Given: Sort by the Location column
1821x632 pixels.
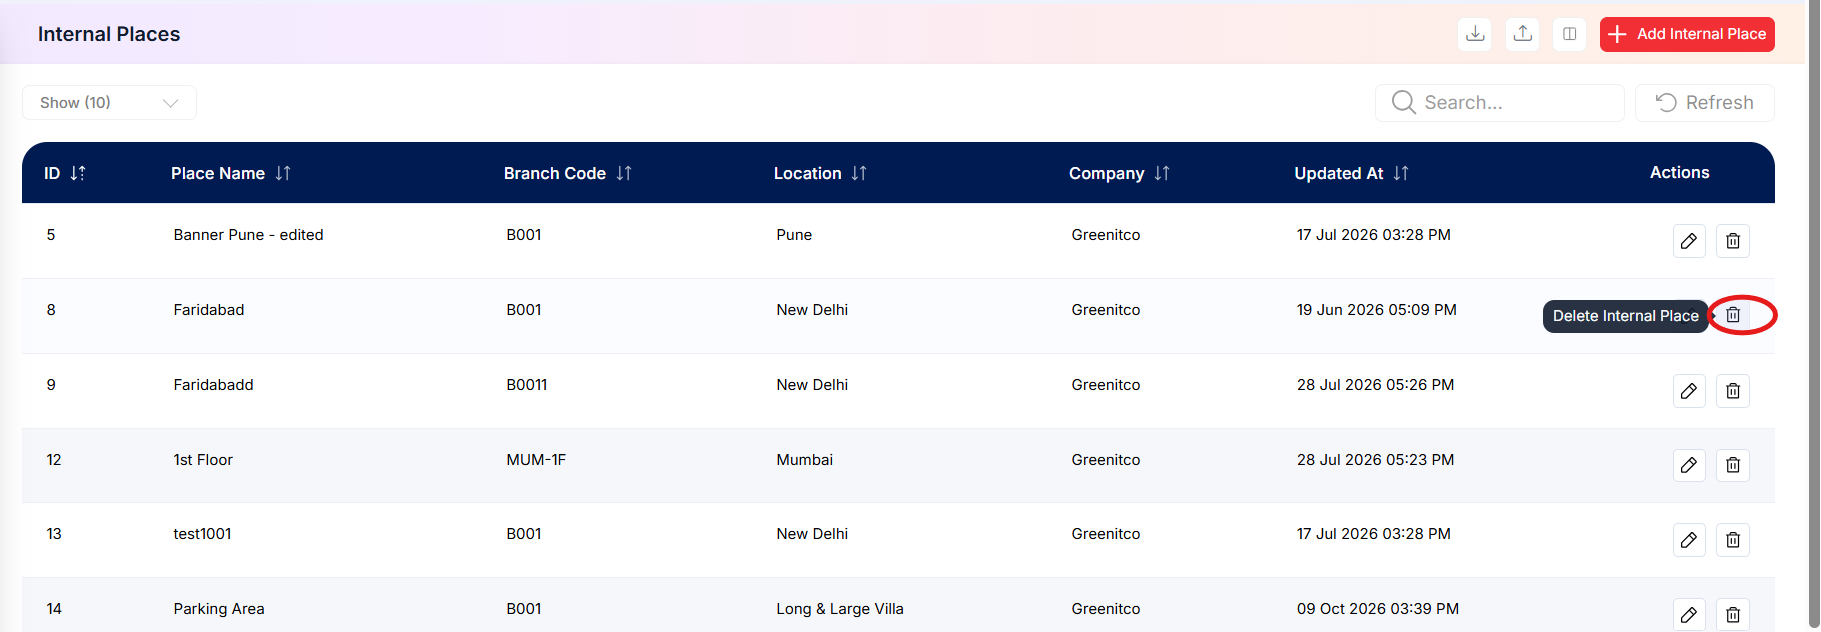Looking at the screenshot, I should 859,173.
